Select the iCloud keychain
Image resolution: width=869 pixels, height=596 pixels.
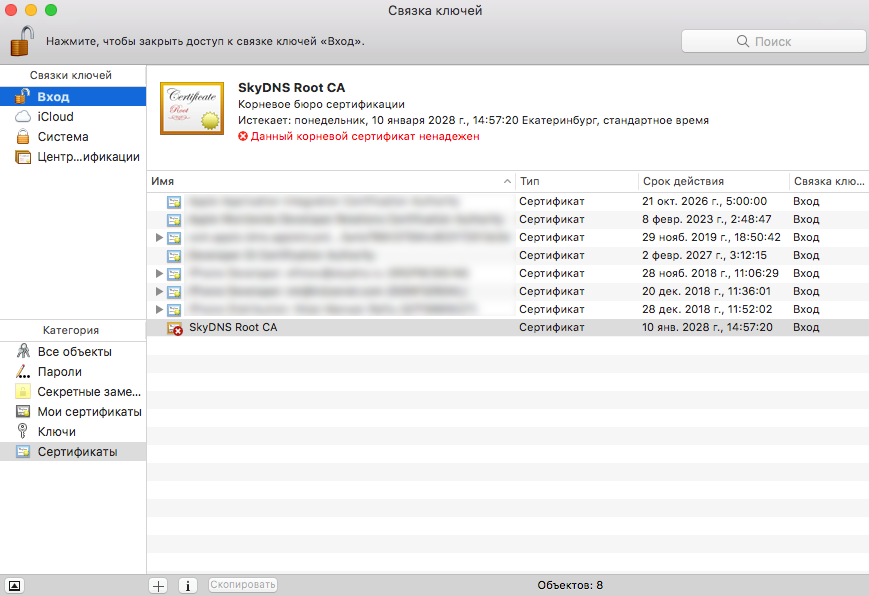pos(73,116)
